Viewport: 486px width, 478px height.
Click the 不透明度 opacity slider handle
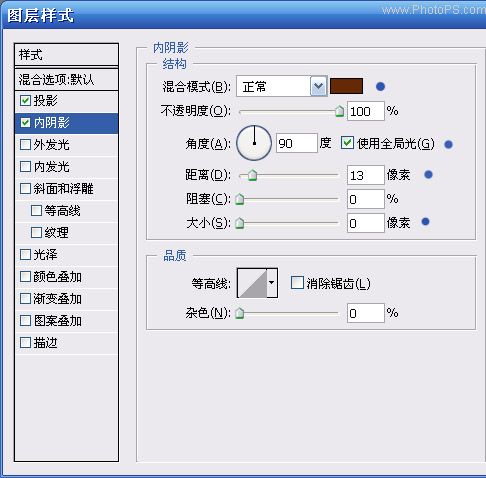[x=339, y=111]
